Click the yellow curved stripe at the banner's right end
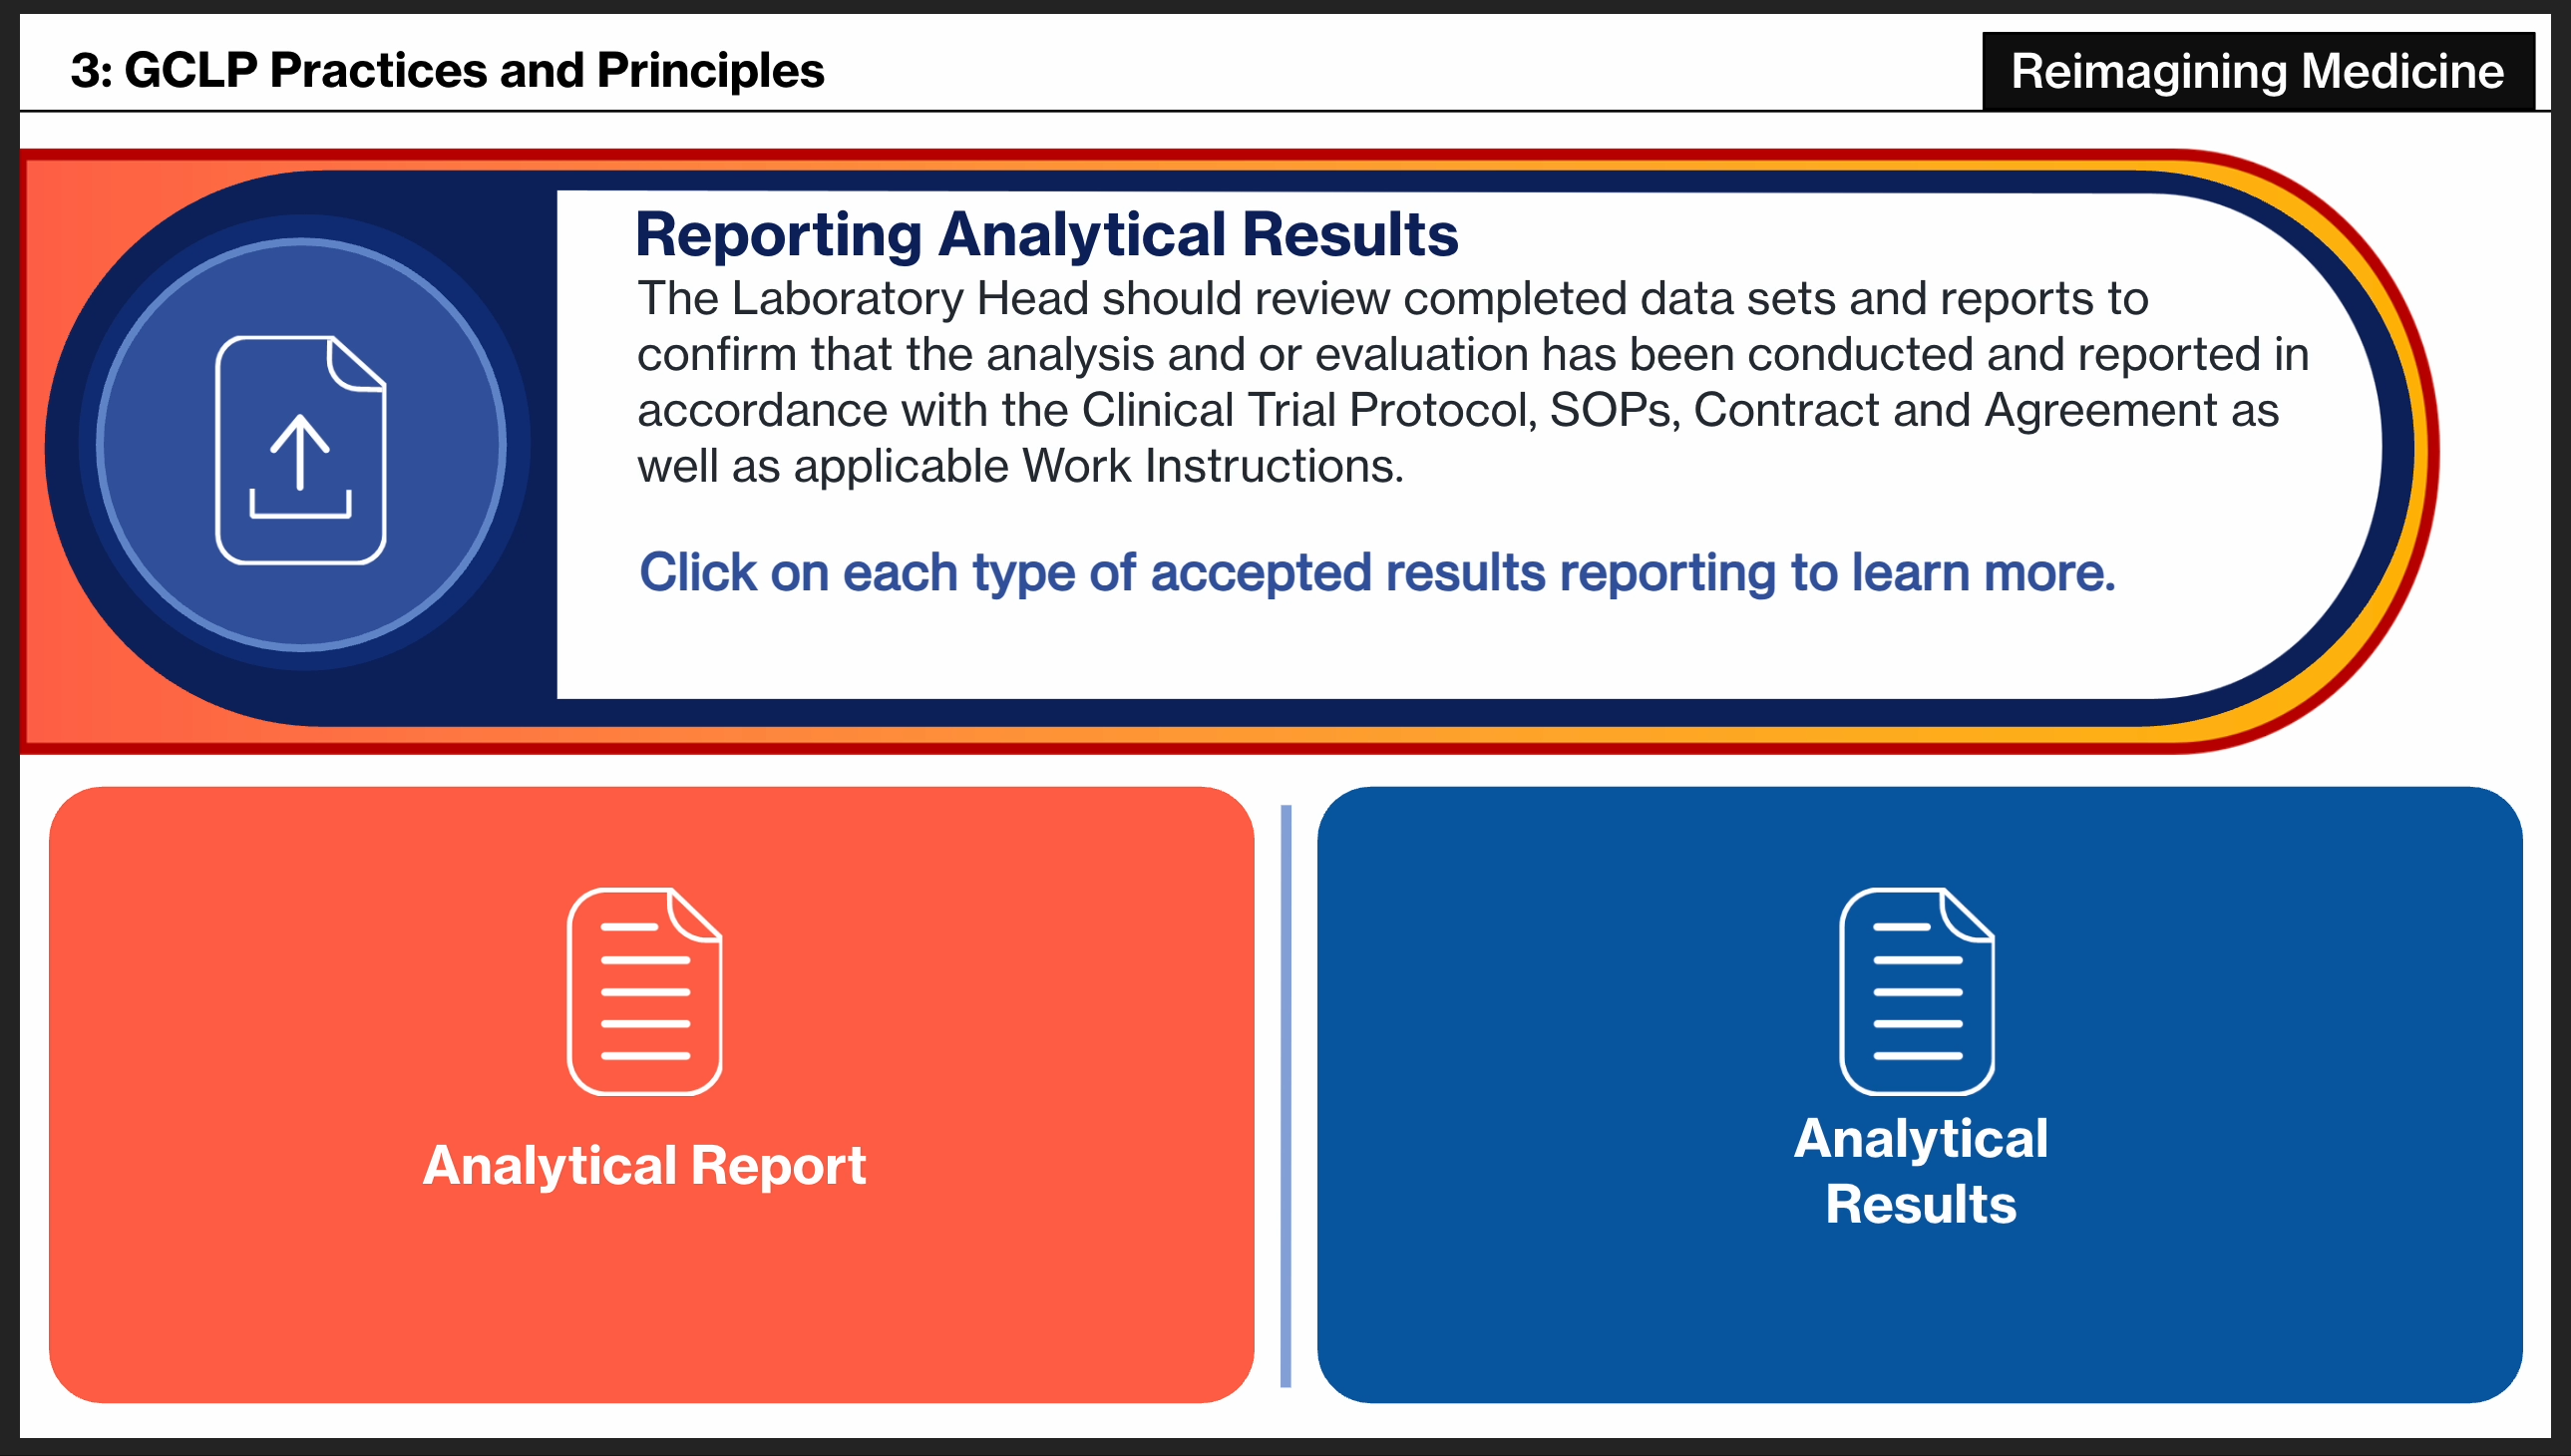The height and width of the screenshot is (1456, 2571). pyautogui.click(x=2420, y=450)
